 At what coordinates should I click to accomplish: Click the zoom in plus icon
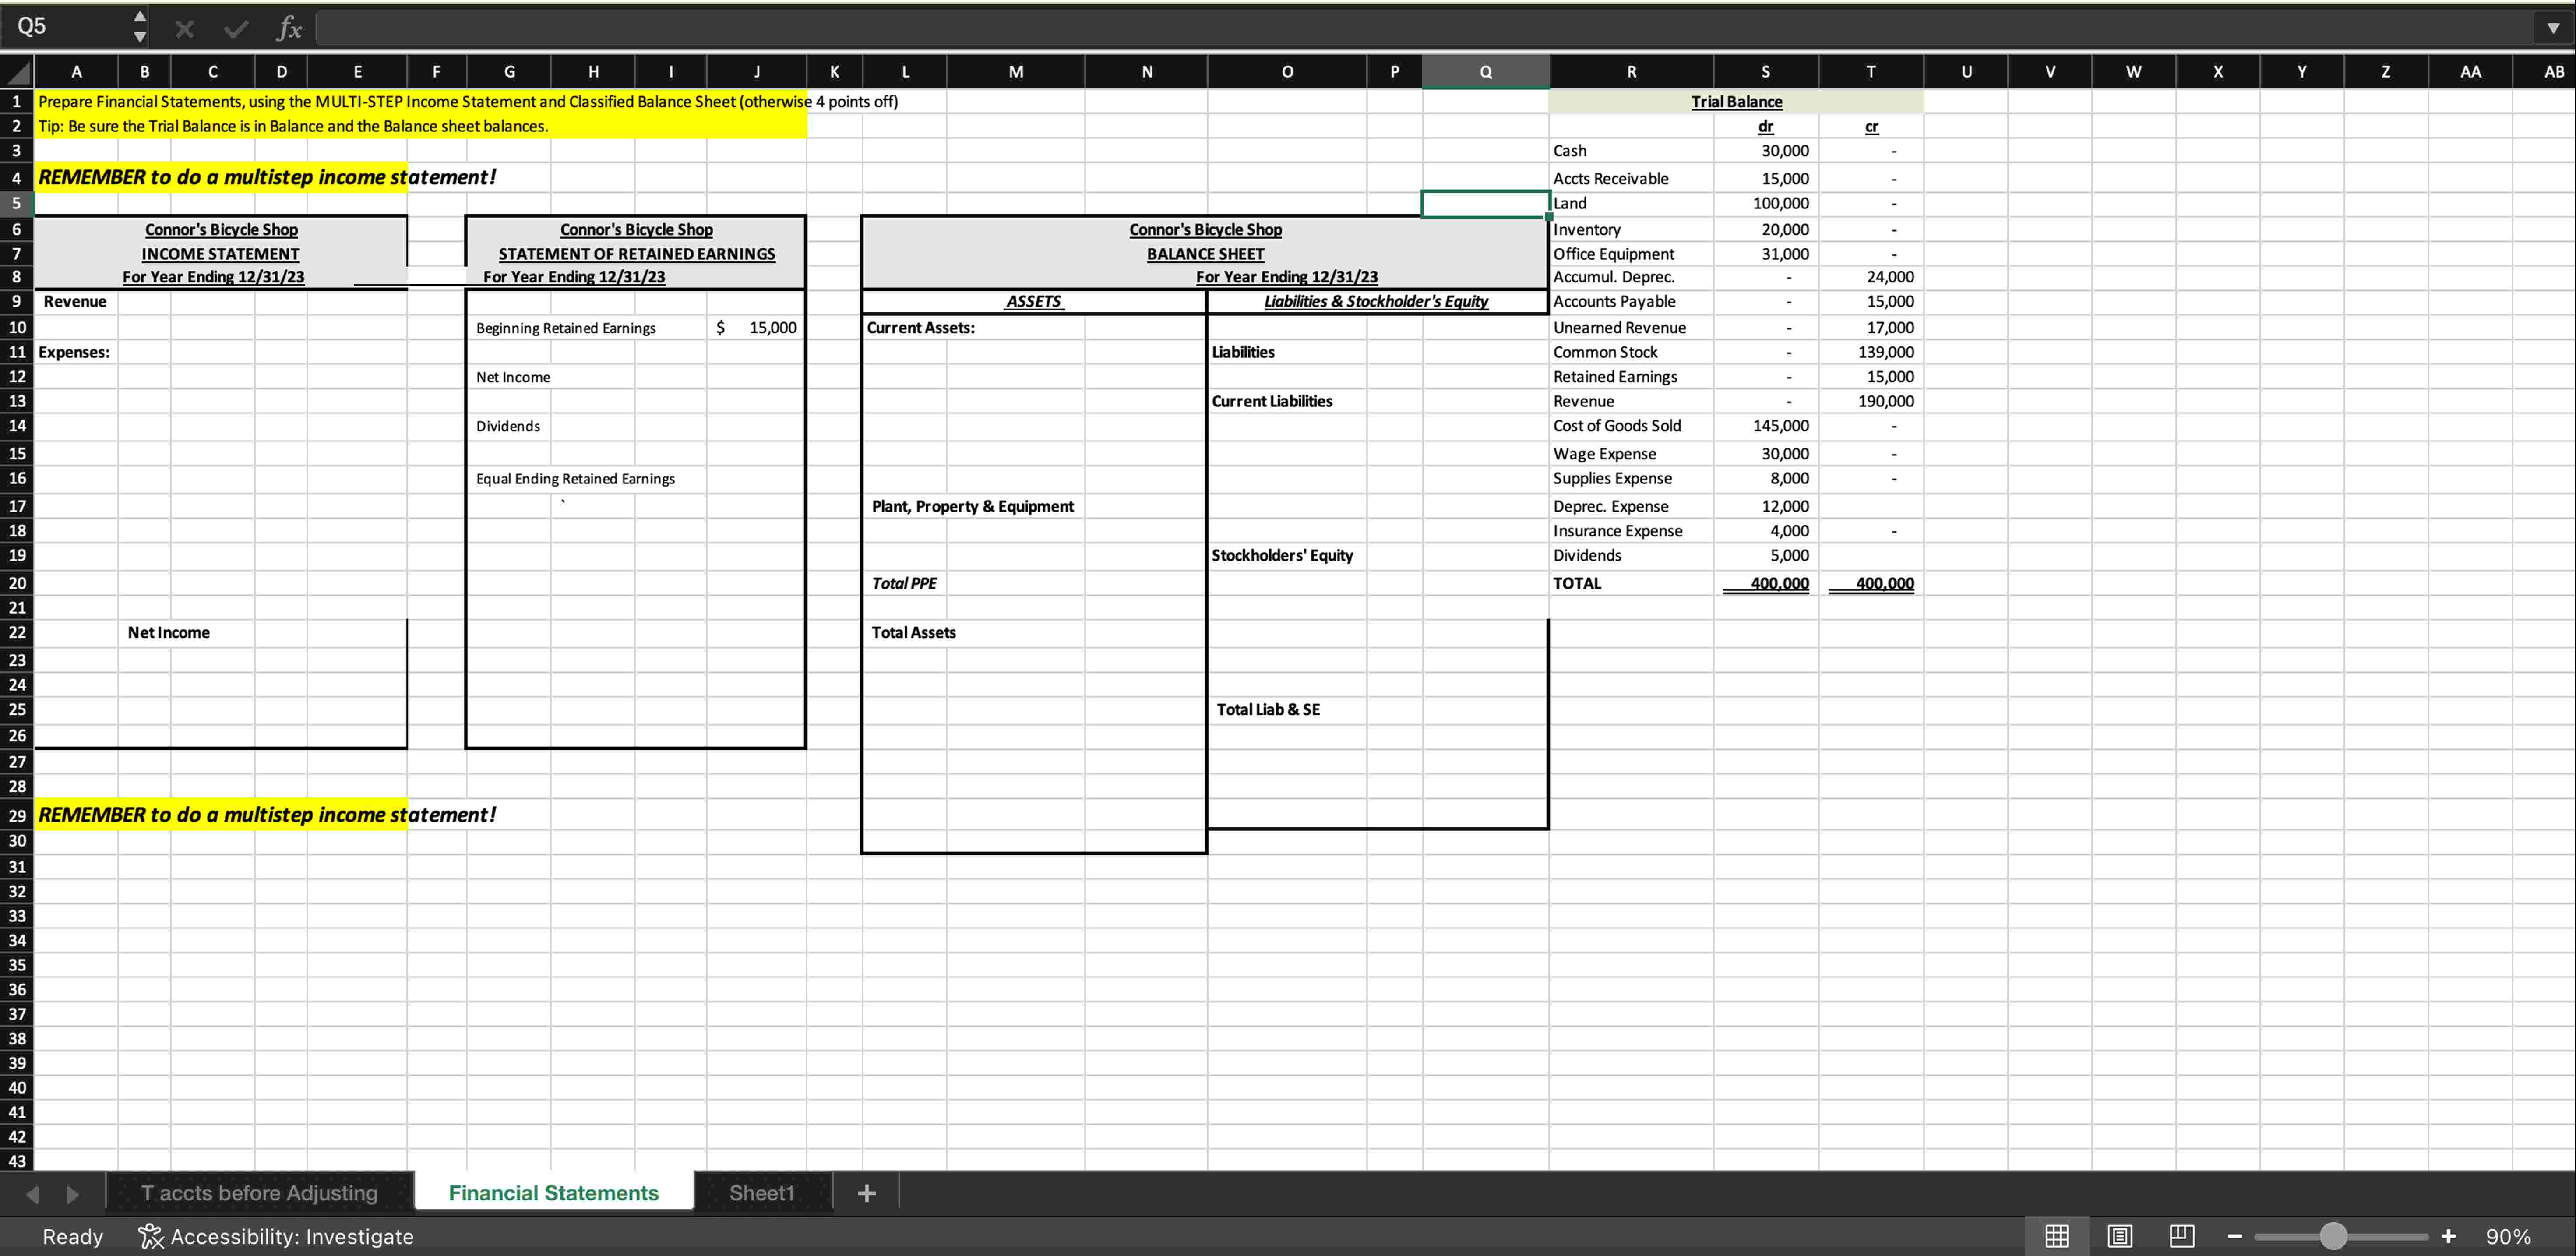[x=2449, y=1236]
